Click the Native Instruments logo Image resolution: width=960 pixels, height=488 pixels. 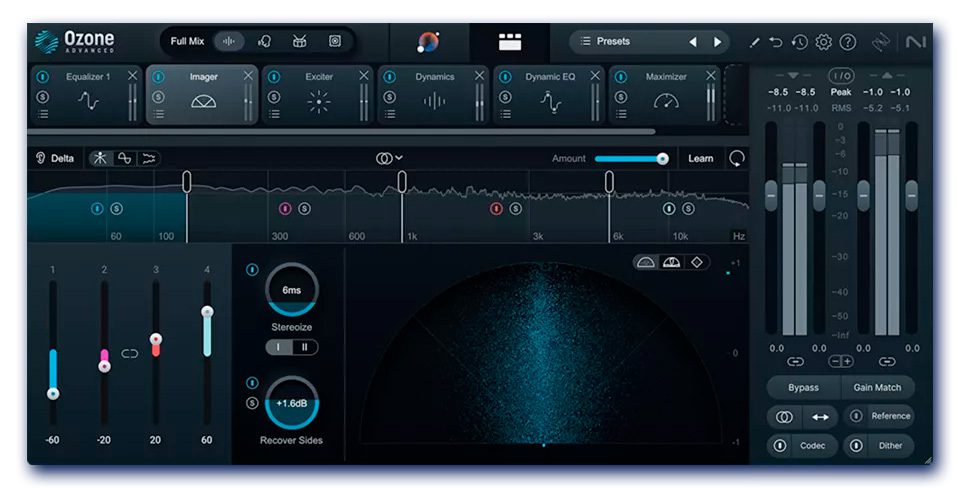coord(916,42)
